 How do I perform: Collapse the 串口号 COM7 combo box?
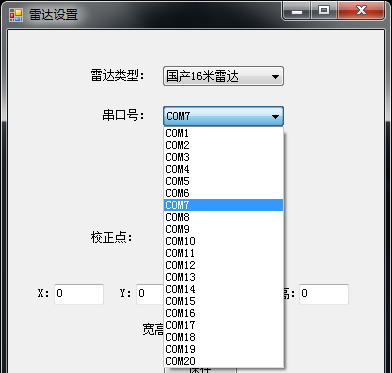(x=223, y=116)
